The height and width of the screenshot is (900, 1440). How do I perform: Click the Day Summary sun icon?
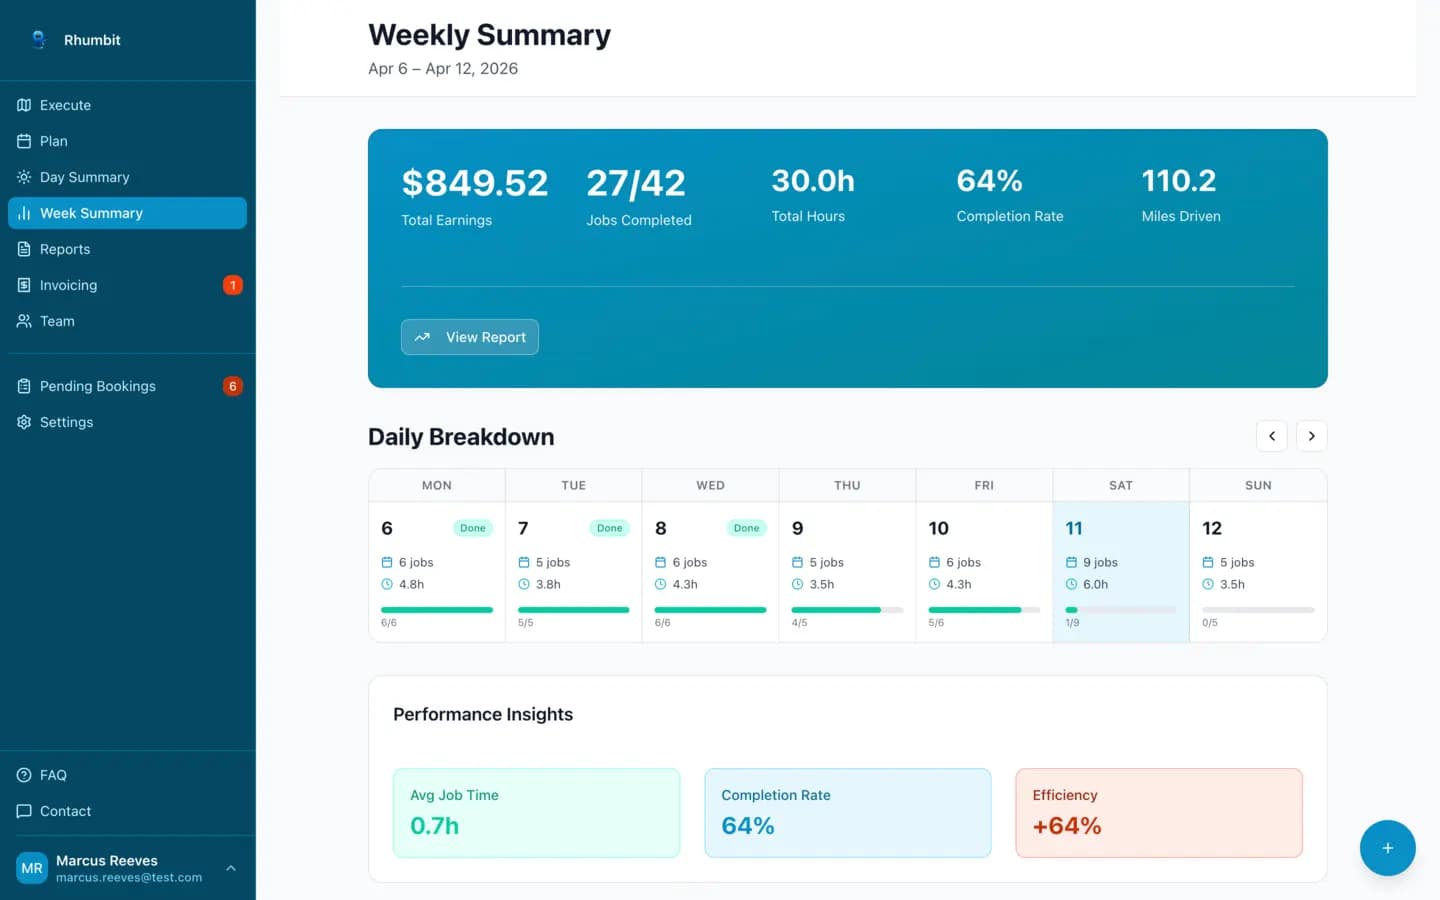click(x=24, y=177)
